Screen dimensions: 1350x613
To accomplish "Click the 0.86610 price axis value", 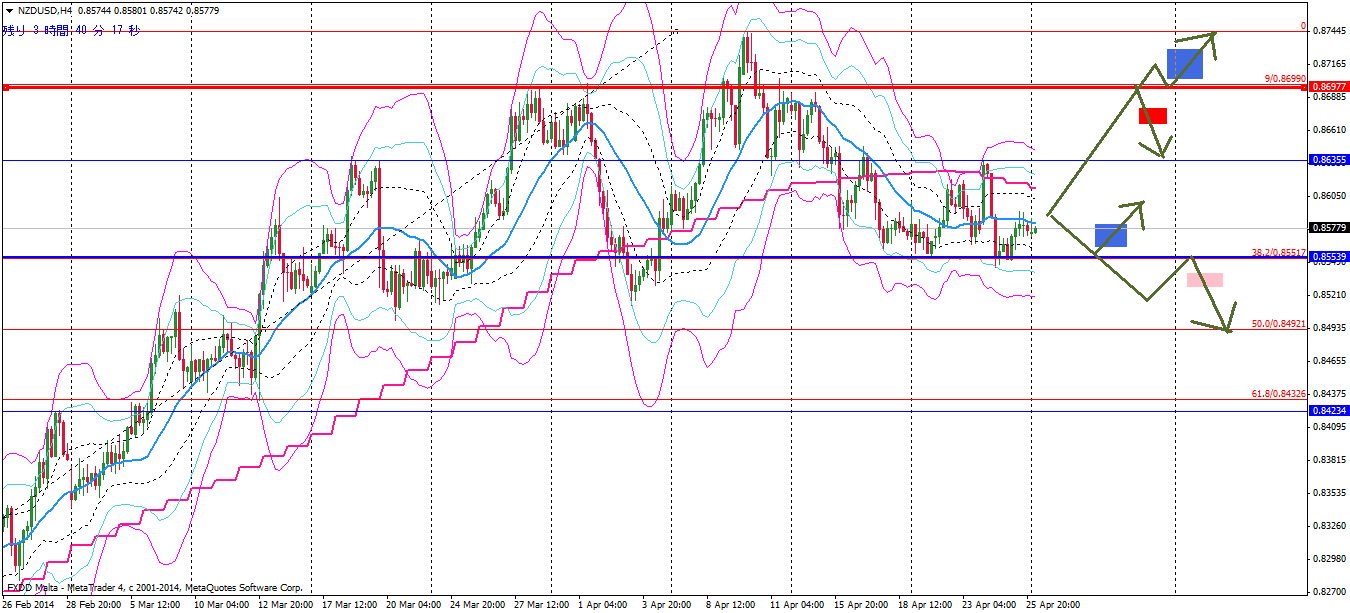I will [1329, 130].
